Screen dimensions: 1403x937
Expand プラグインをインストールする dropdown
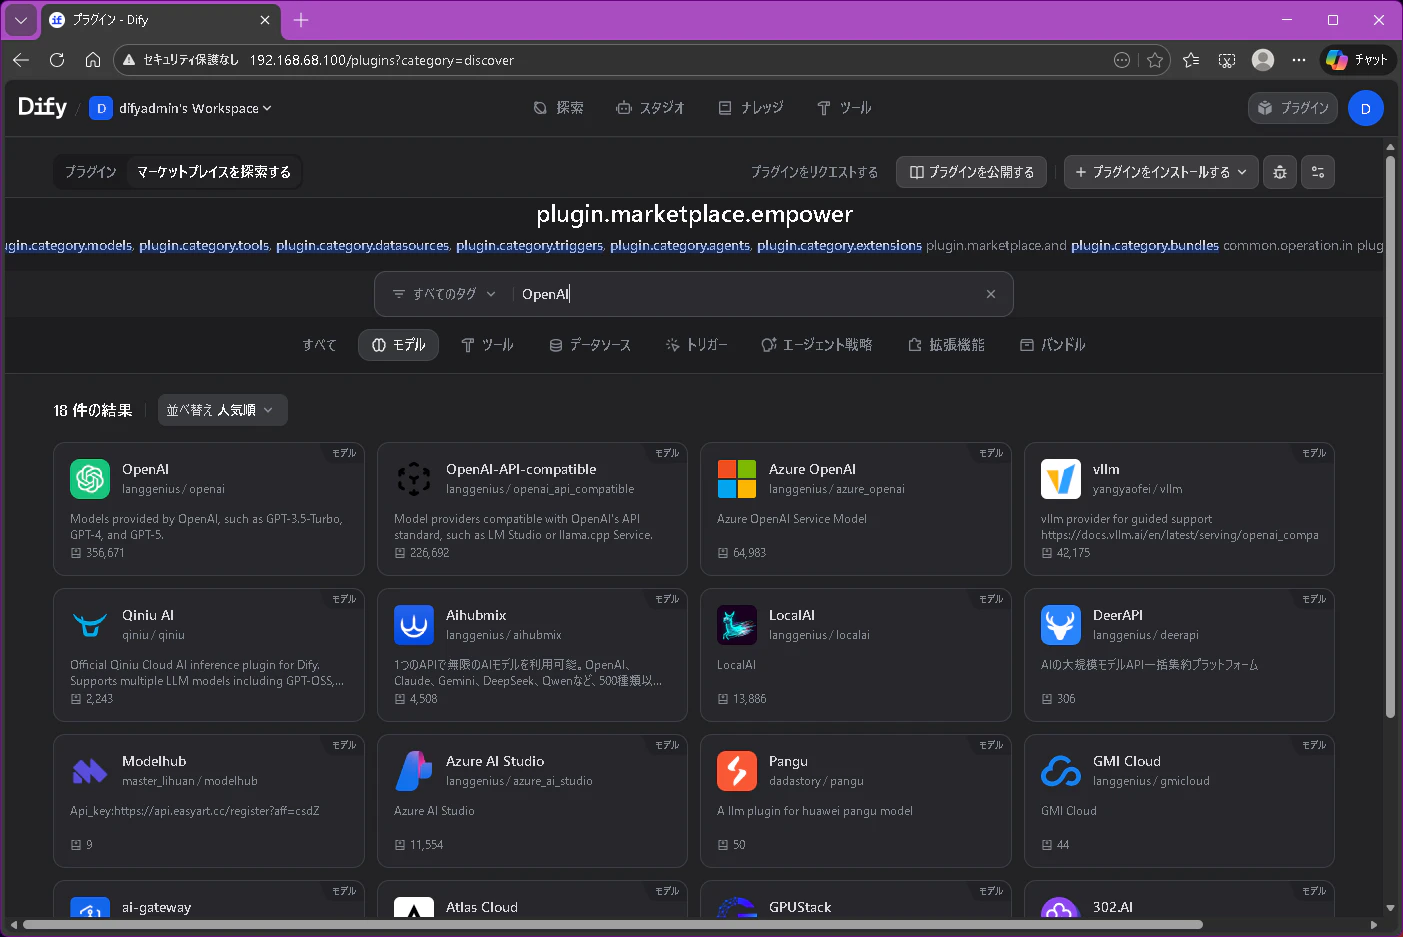pos(1161,172)
